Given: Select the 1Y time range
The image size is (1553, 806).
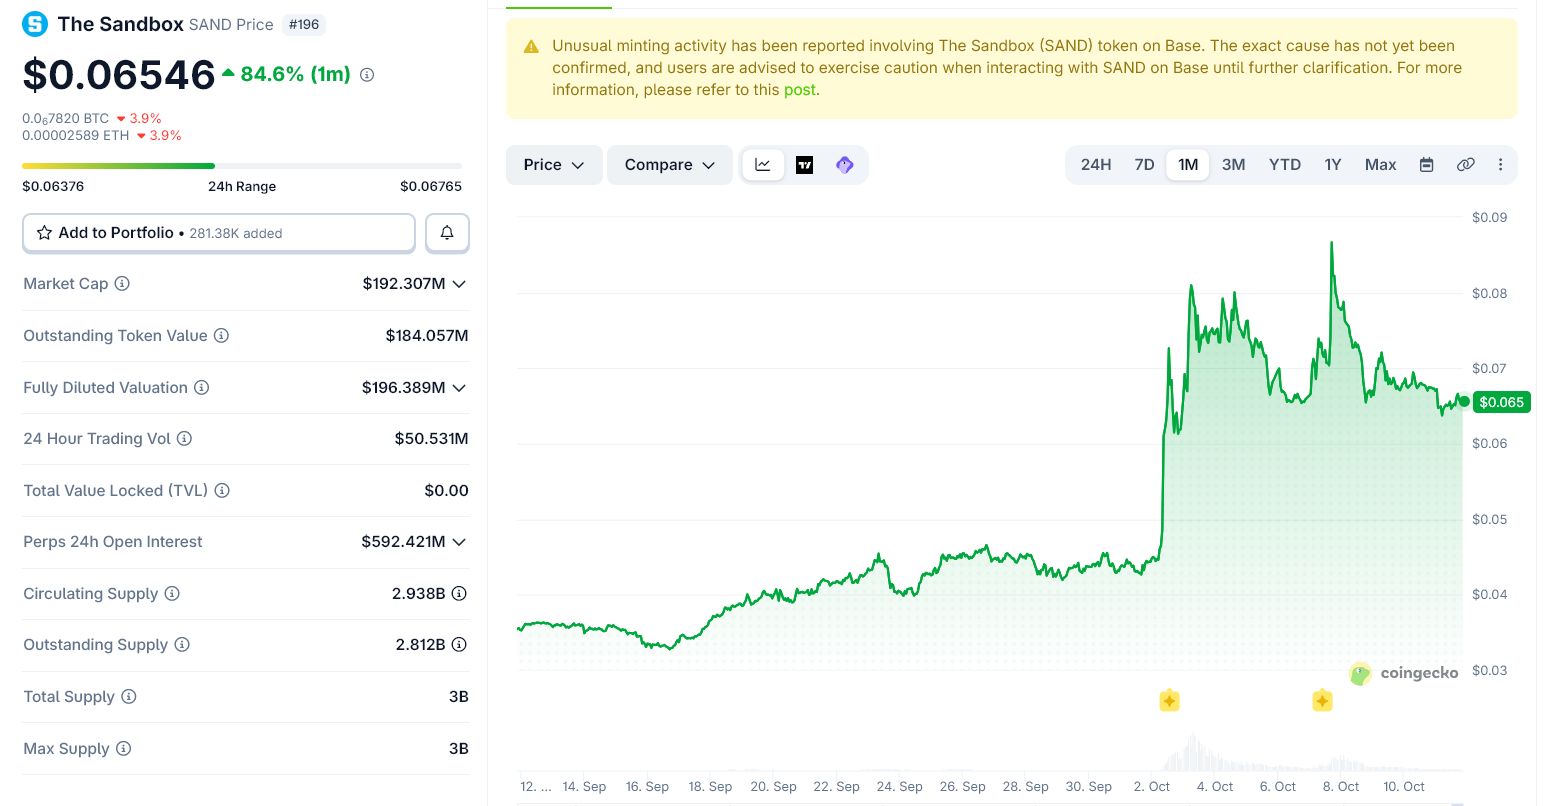Looking at the screenshot, I should [1333, 165].
